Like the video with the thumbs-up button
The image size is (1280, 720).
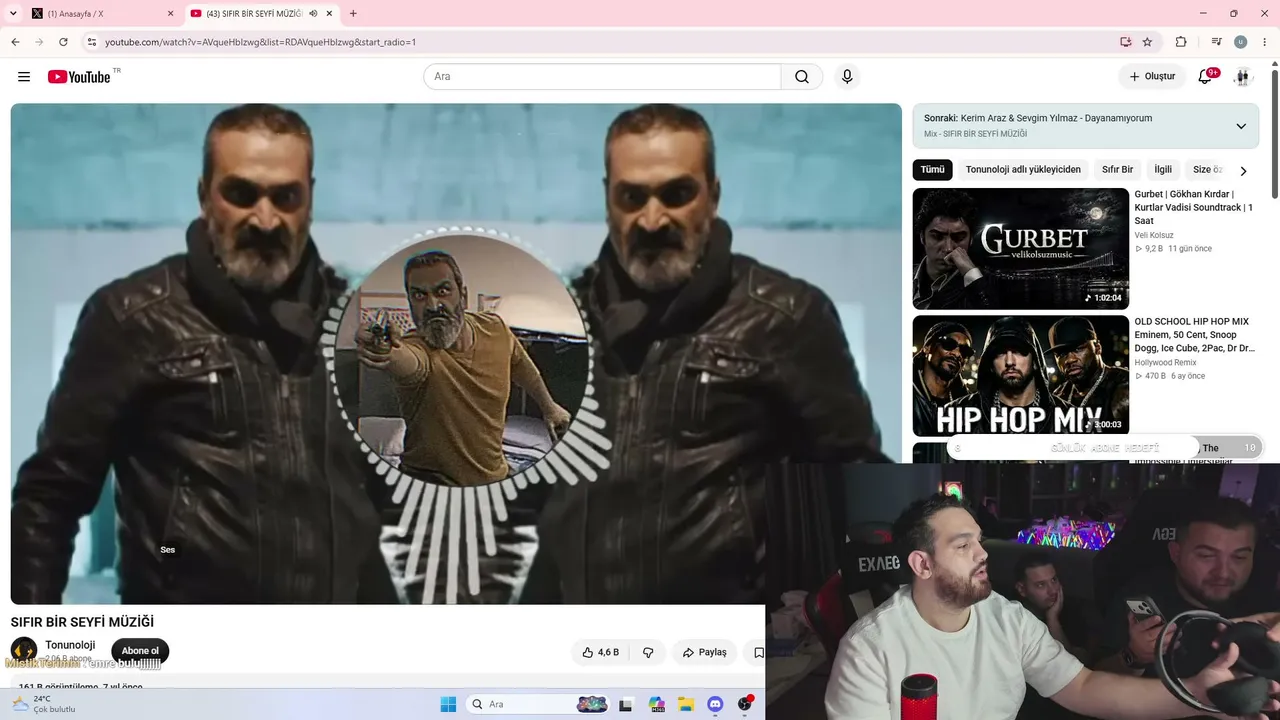click(x=600, y=652)
